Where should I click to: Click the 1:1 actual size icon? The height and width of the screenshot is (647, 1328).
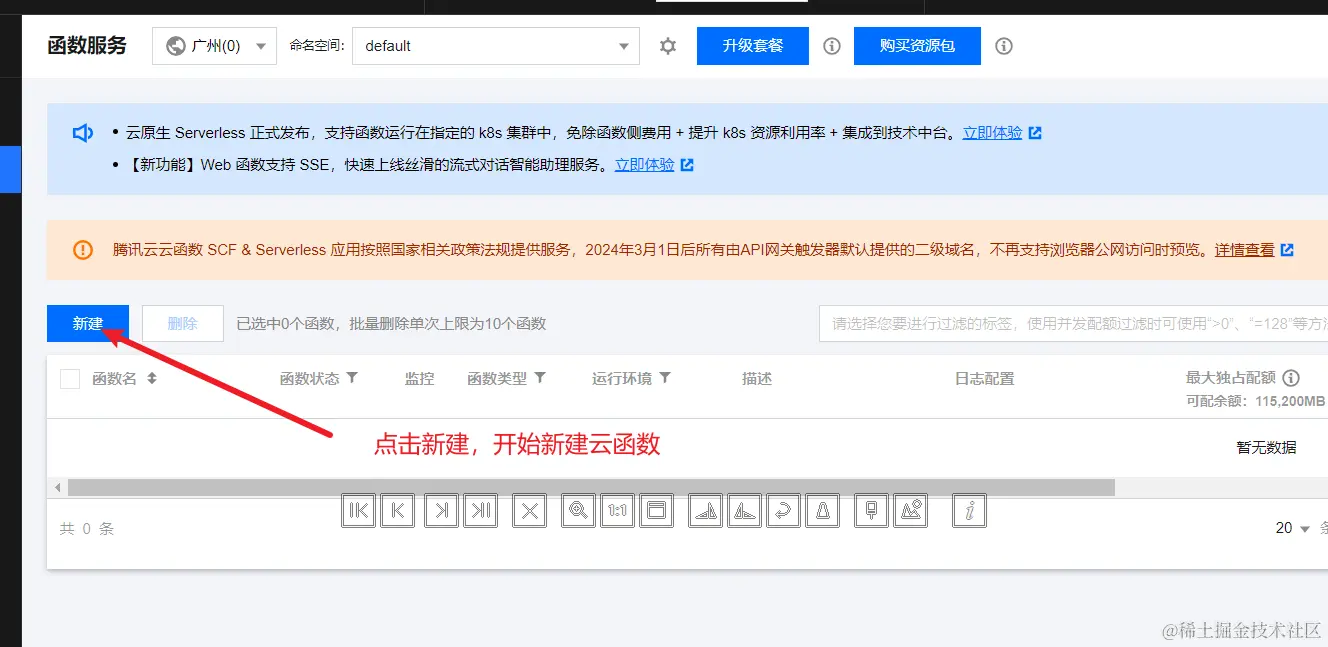click(x=618, y=511)
